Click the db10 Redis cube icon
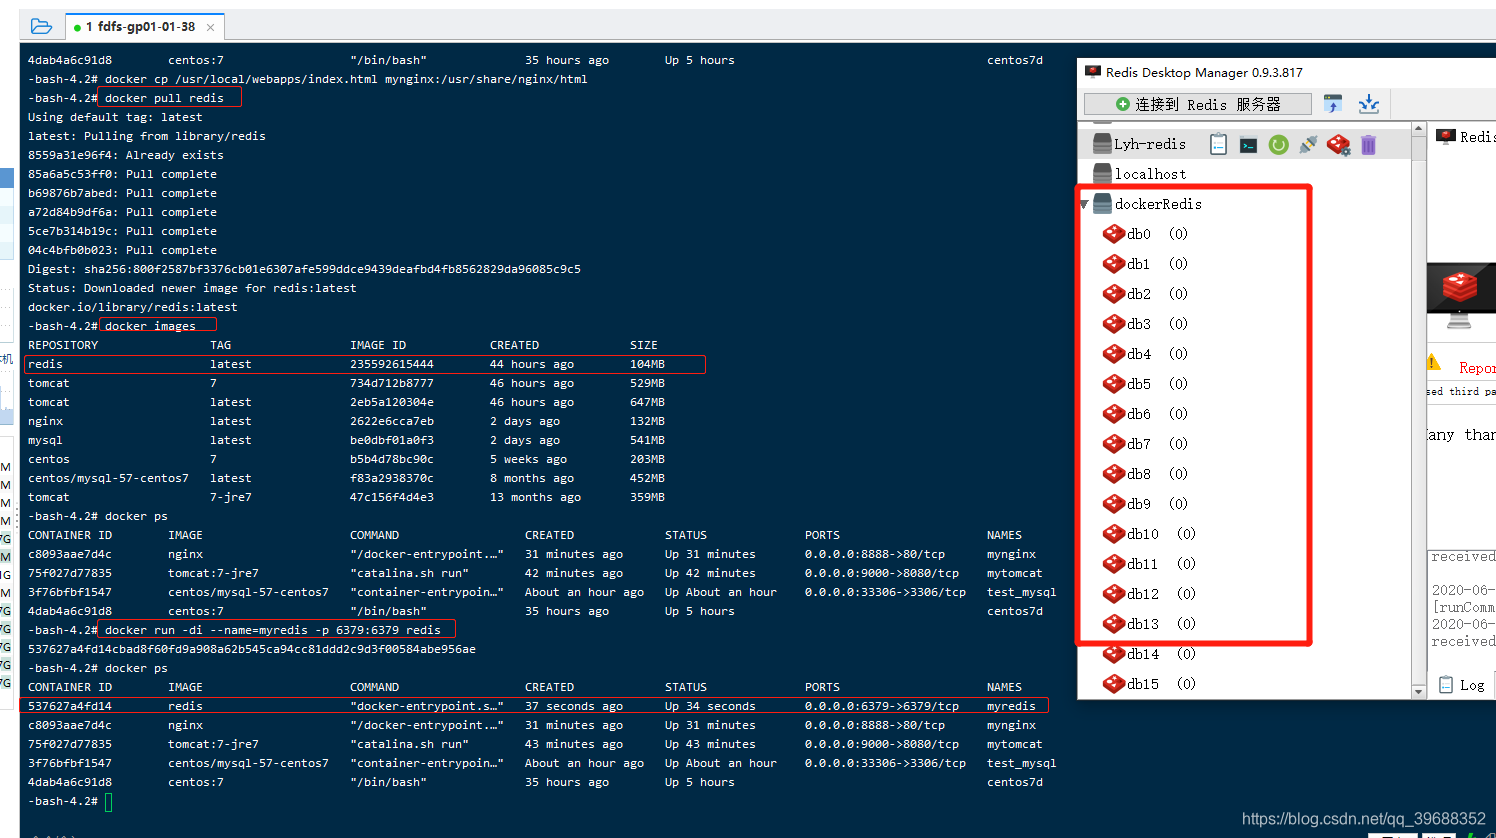Image resolution: width=1496 pixels, height=838 pixels. pyautogui.click(x=1114, y=534)
